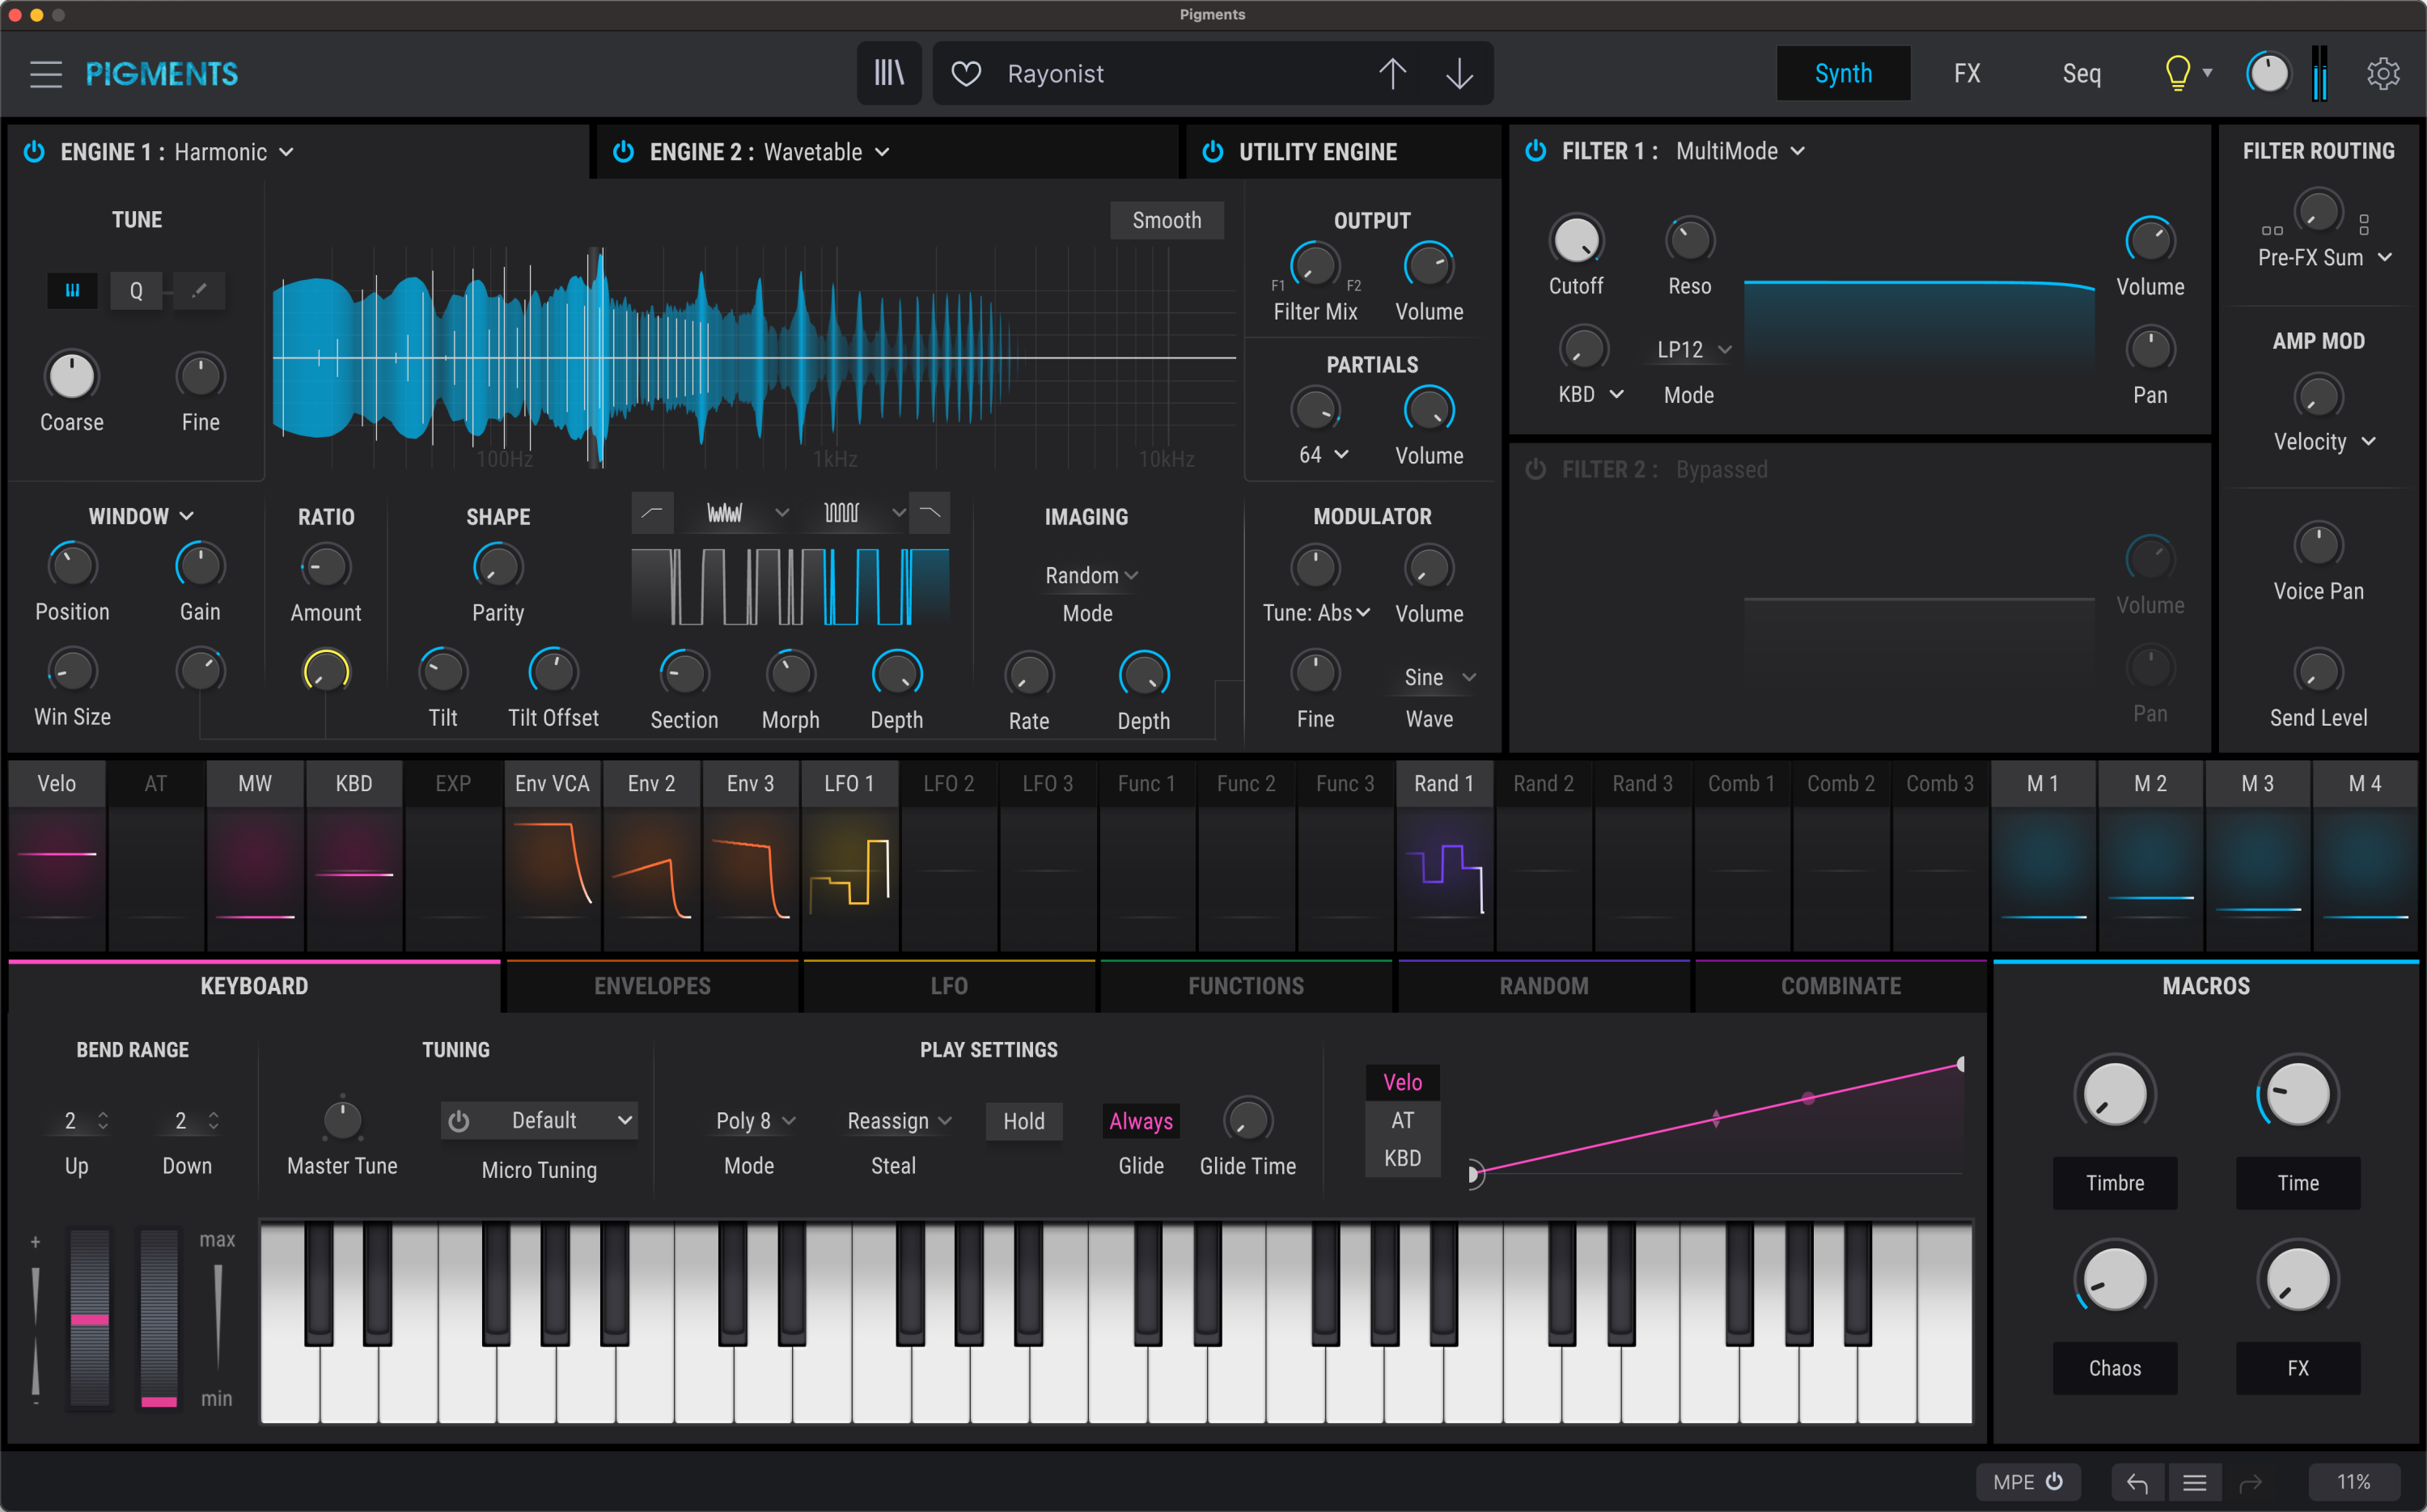Select the keyboard tune mode icon
2427x1512 pixels.
(72, 291)
